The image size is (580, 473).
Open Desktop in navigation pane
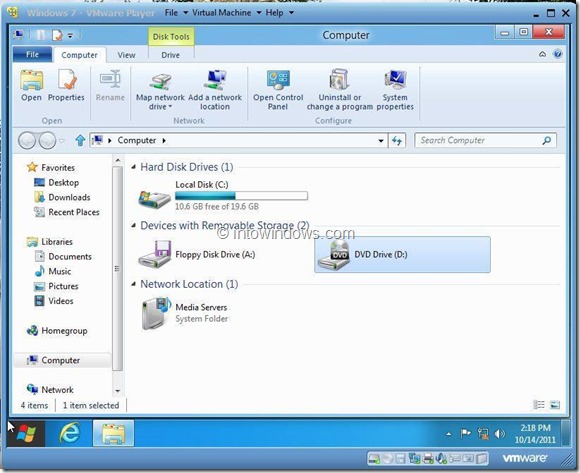click(57, 183)
